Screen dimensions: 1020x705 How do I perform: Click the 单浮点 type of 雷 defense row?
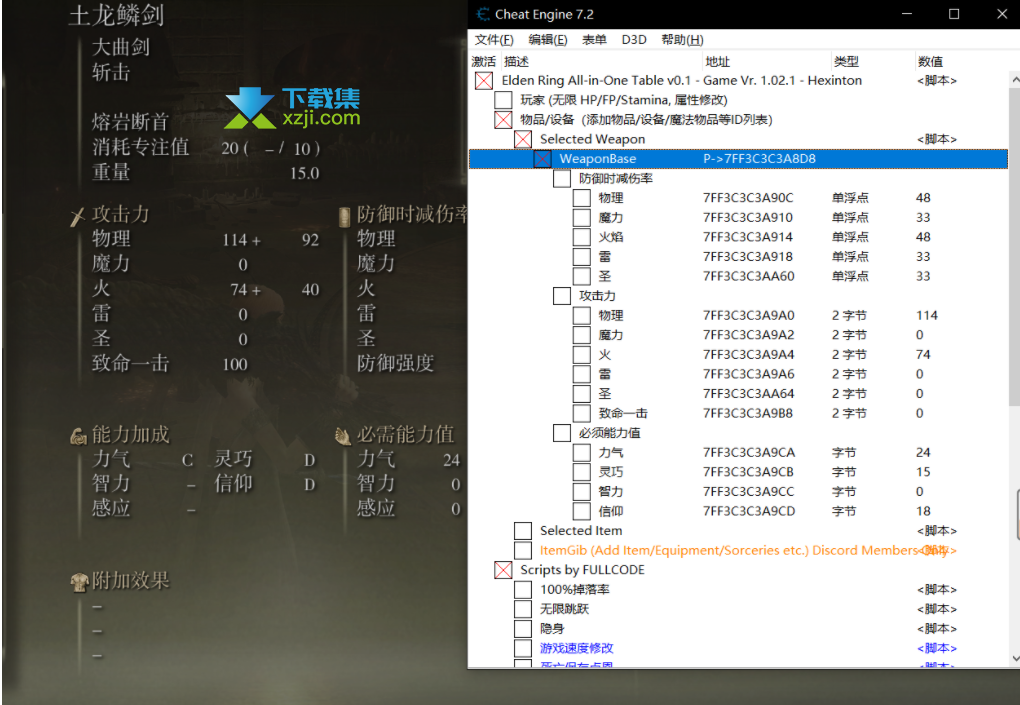tap(850, 257)
